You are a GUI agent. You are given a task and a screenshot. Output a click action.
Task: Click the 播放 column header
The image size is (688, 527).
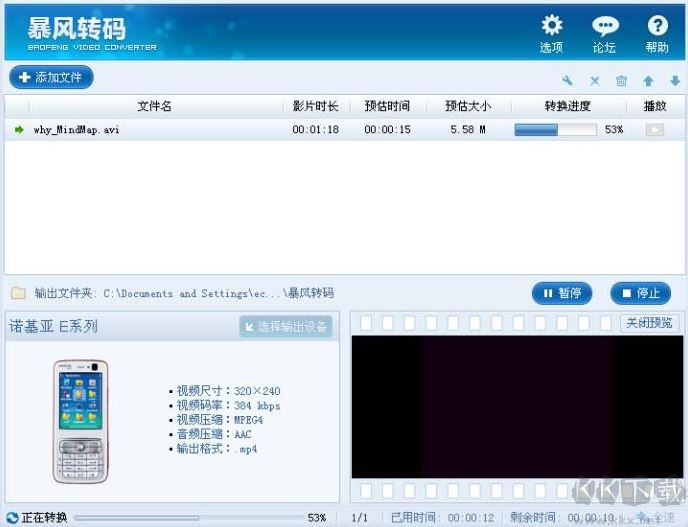coord(655,106)
